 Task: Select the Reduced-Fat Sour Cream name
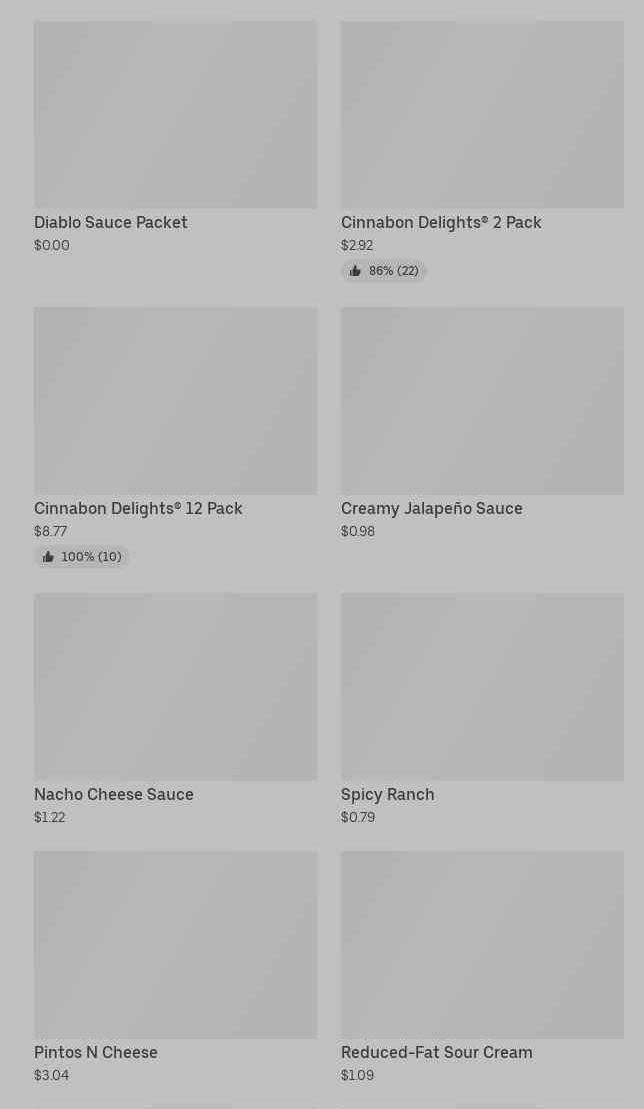point(437,1052)
